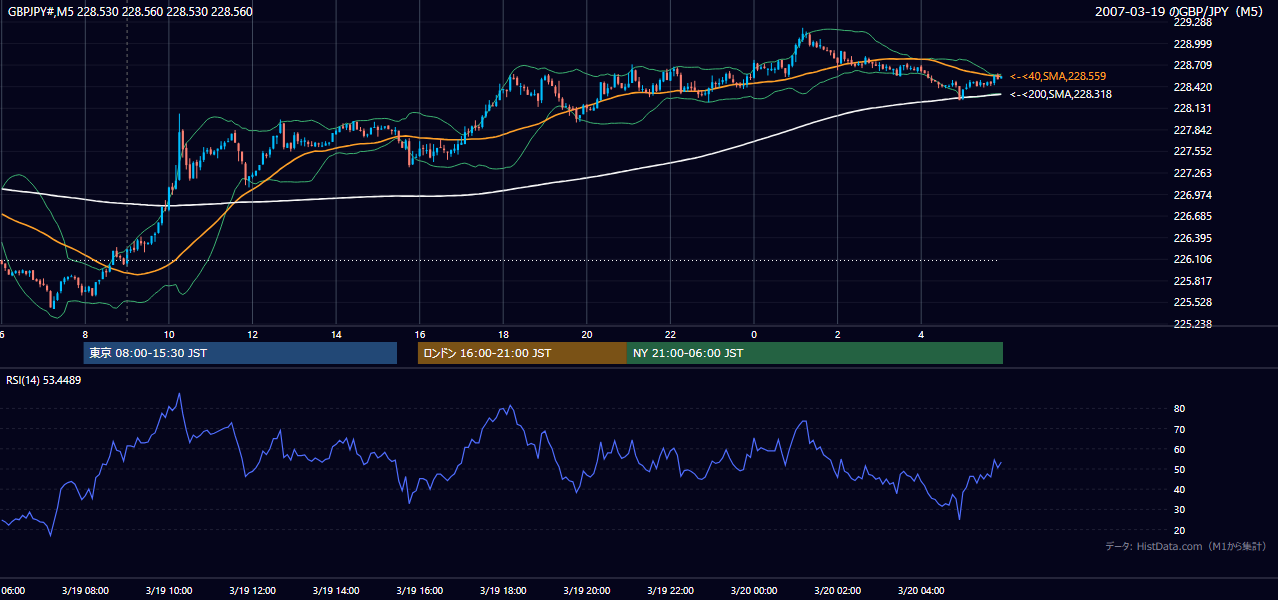
Task: Click hour label 22 under price chart
Action: (x=671, y=334)
